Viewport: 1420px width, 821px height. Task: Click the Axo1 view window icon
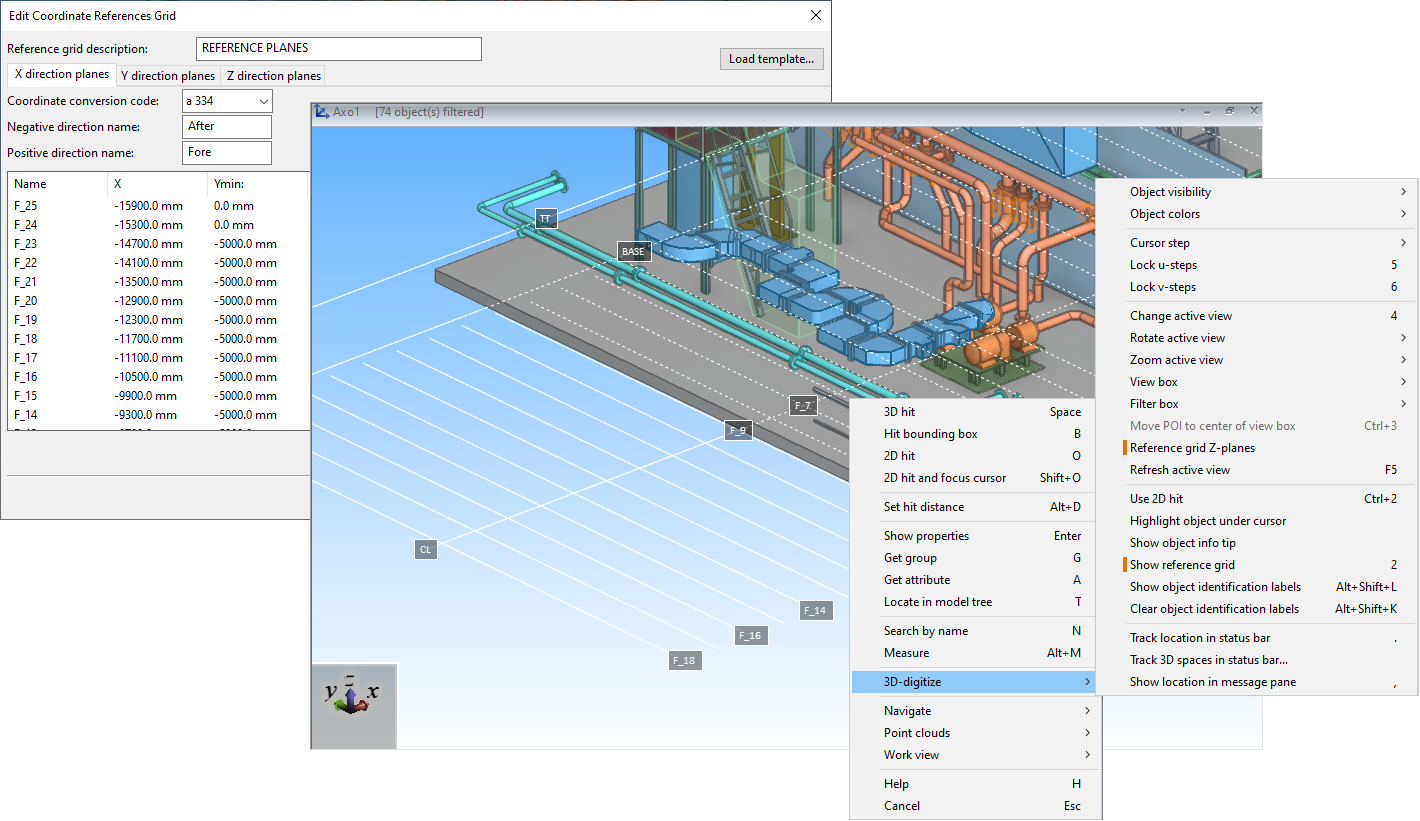(321, 112)
